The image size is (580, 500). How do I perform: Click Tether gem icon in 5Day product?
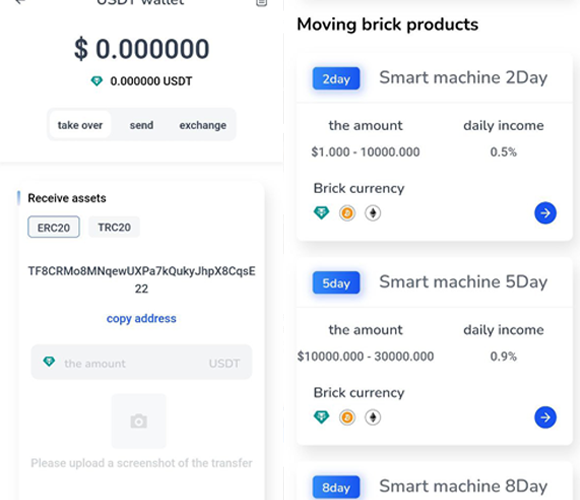pyautogui.click(x=321, y=418)
